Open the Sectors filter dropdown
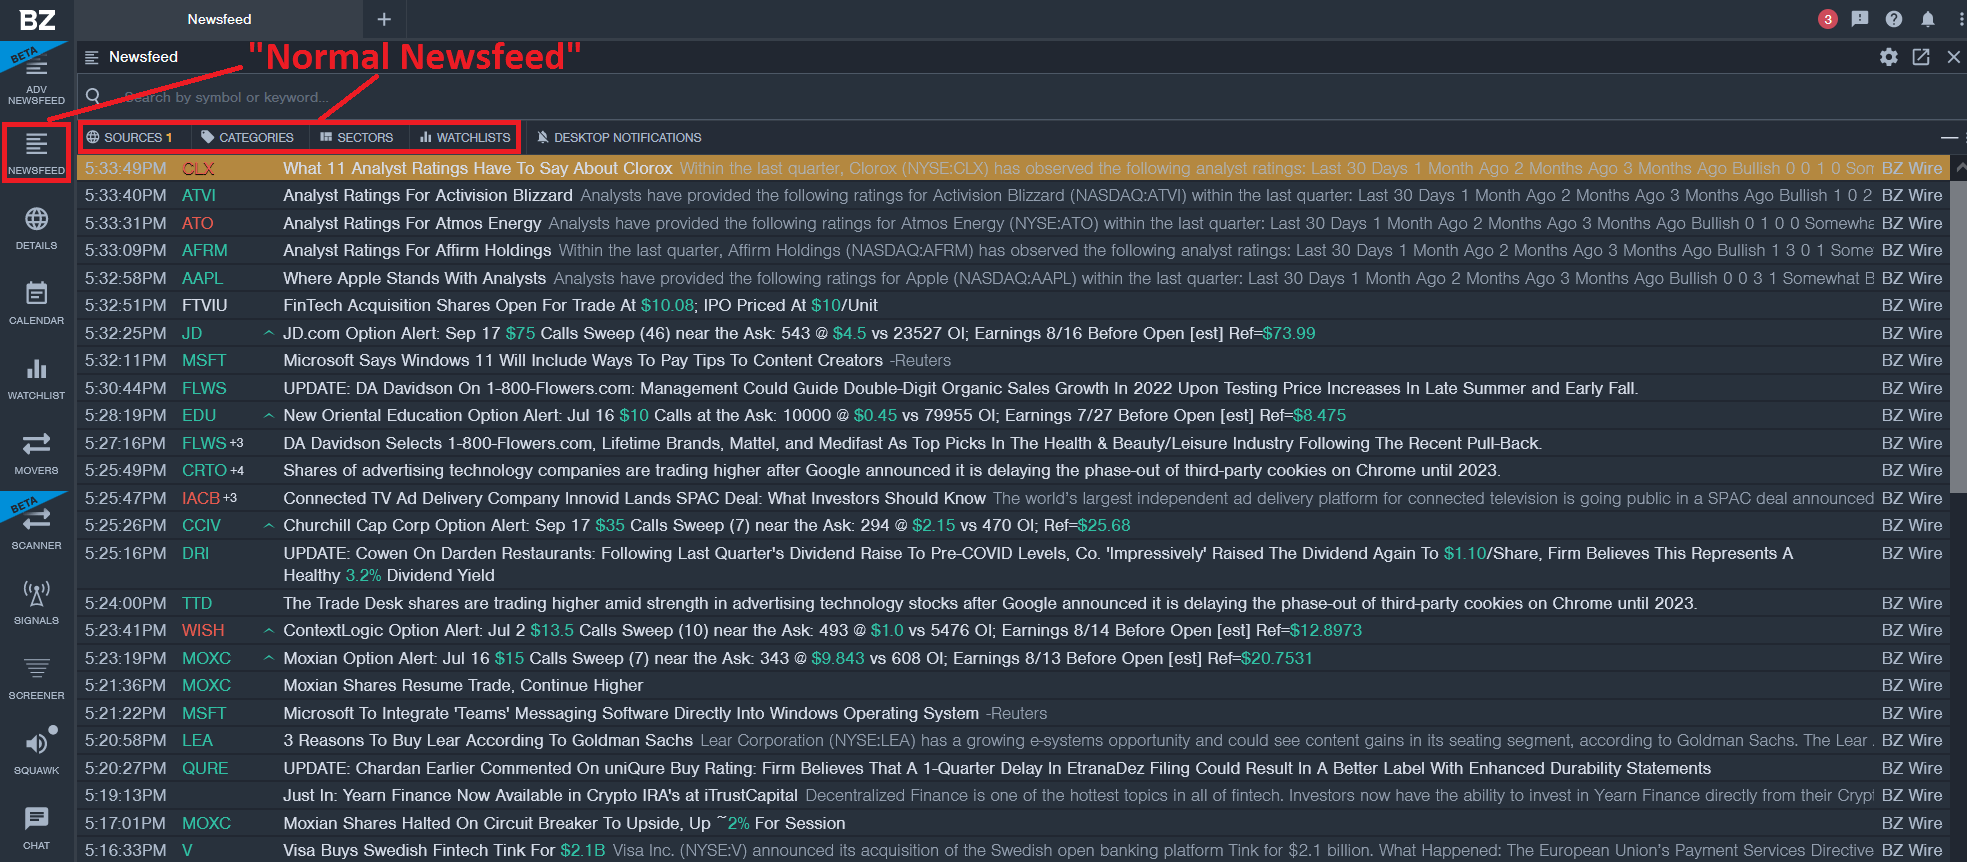The width and height of the screenshot is (1967, 862). tap(356, 137)
